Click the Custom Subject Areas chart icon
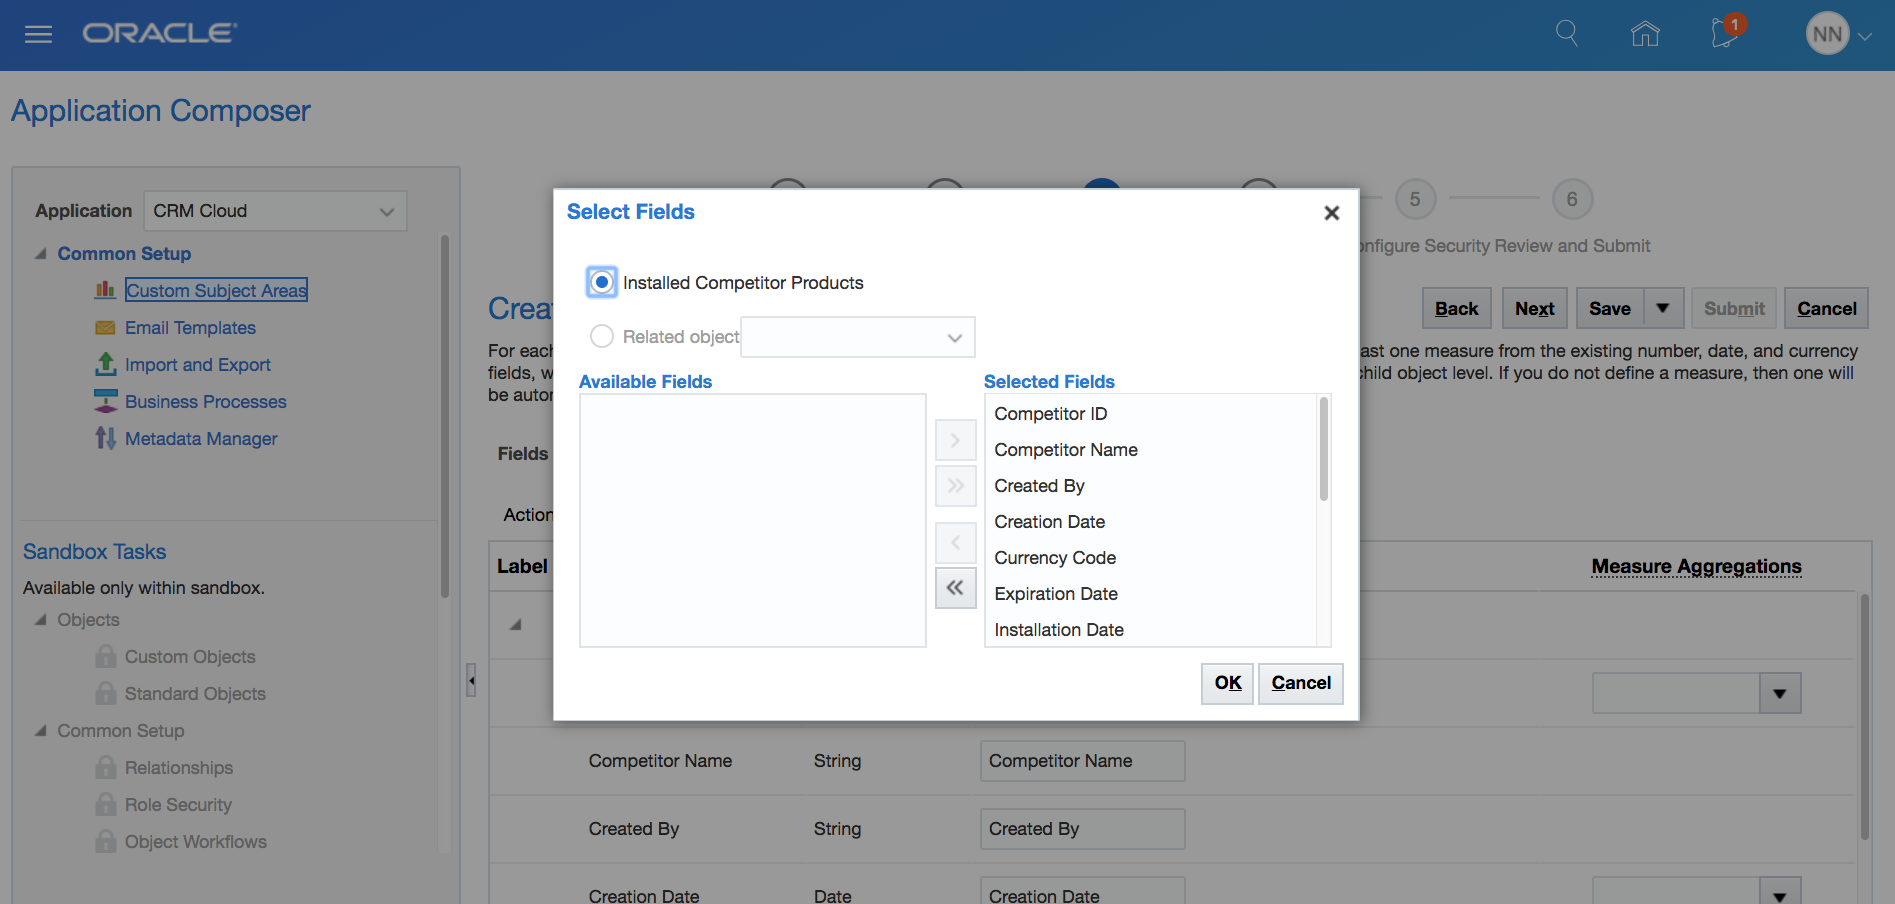 click(105, 290)
